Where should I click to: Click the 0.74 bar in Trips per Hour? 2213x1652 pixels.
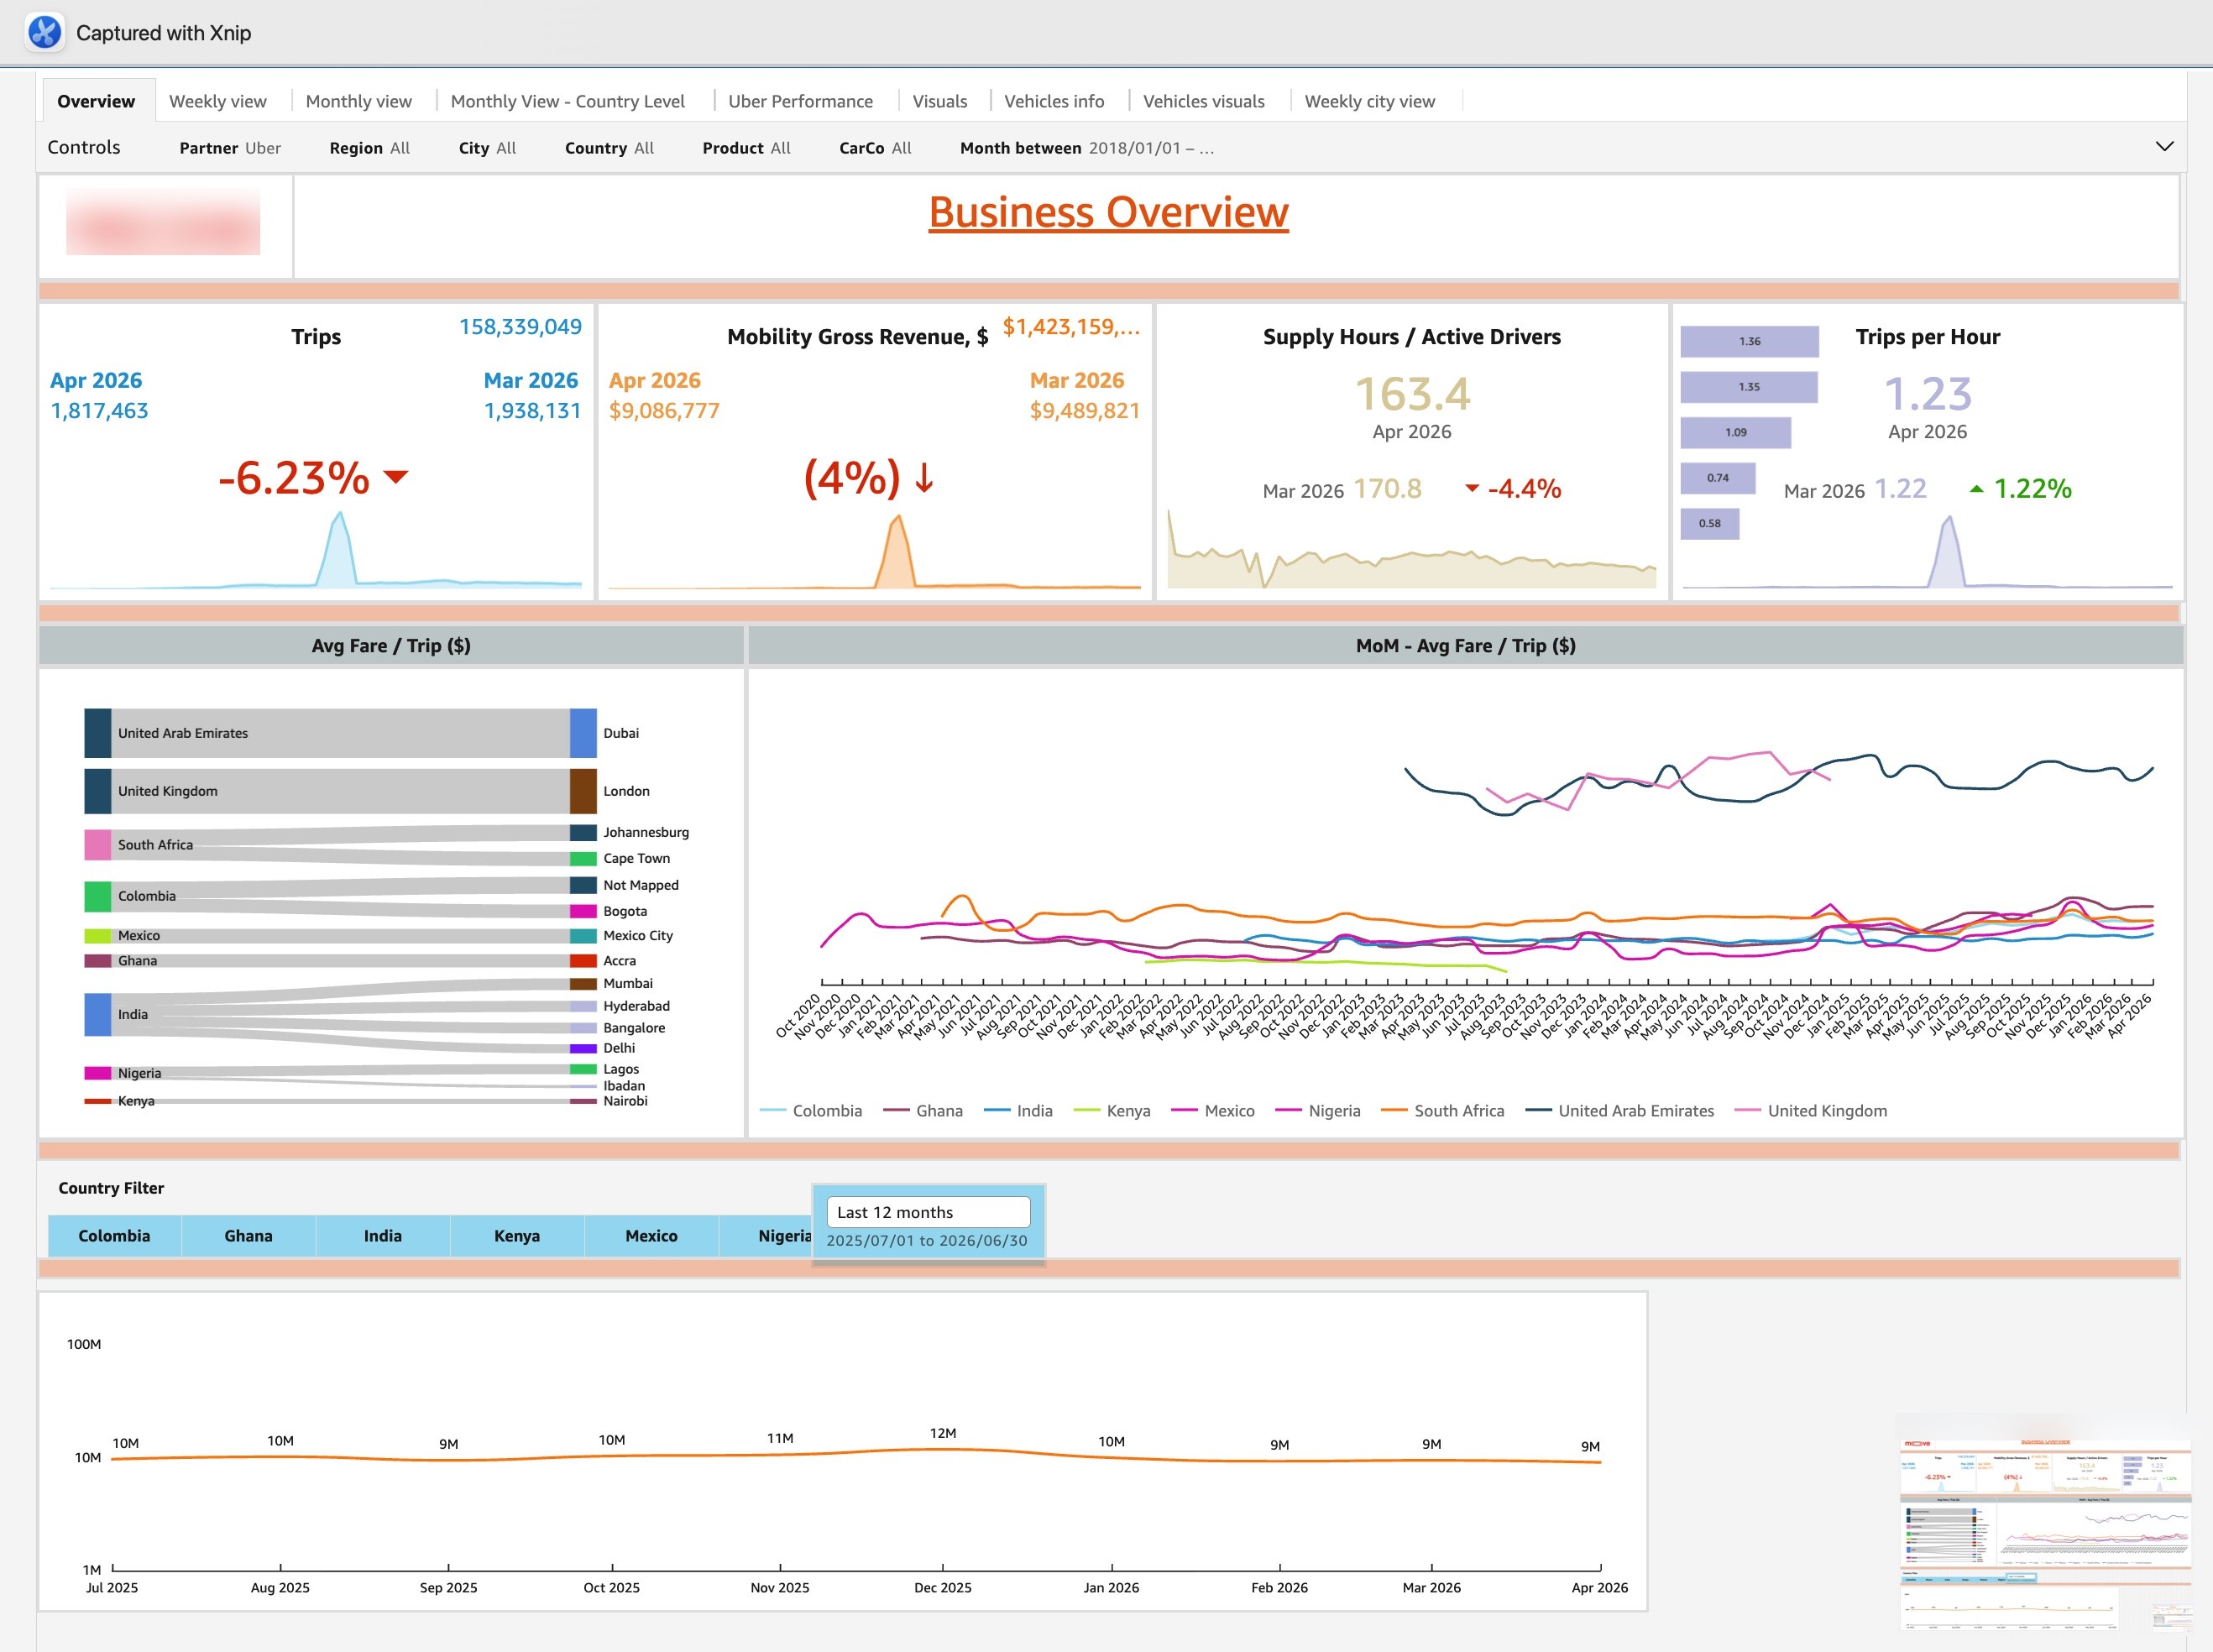coord(1717,478)
